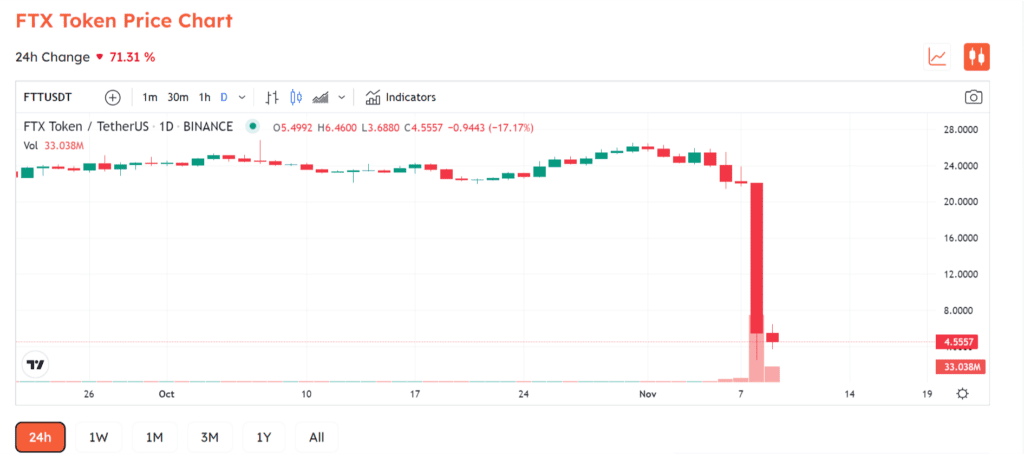Open the Indicators menu
Viewport: 1024px width, 454px height.
(401, 97)
